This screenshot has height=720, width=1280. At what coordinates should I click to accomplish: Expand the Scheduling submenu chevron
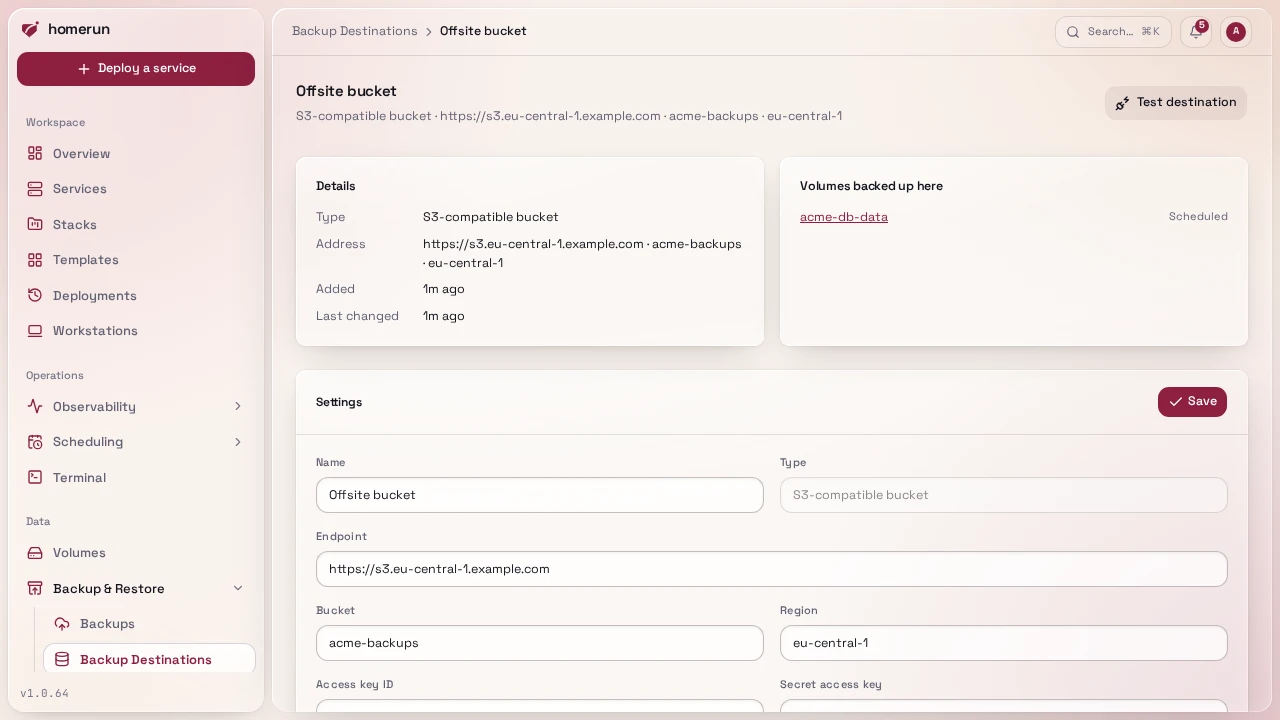(238, 442)
